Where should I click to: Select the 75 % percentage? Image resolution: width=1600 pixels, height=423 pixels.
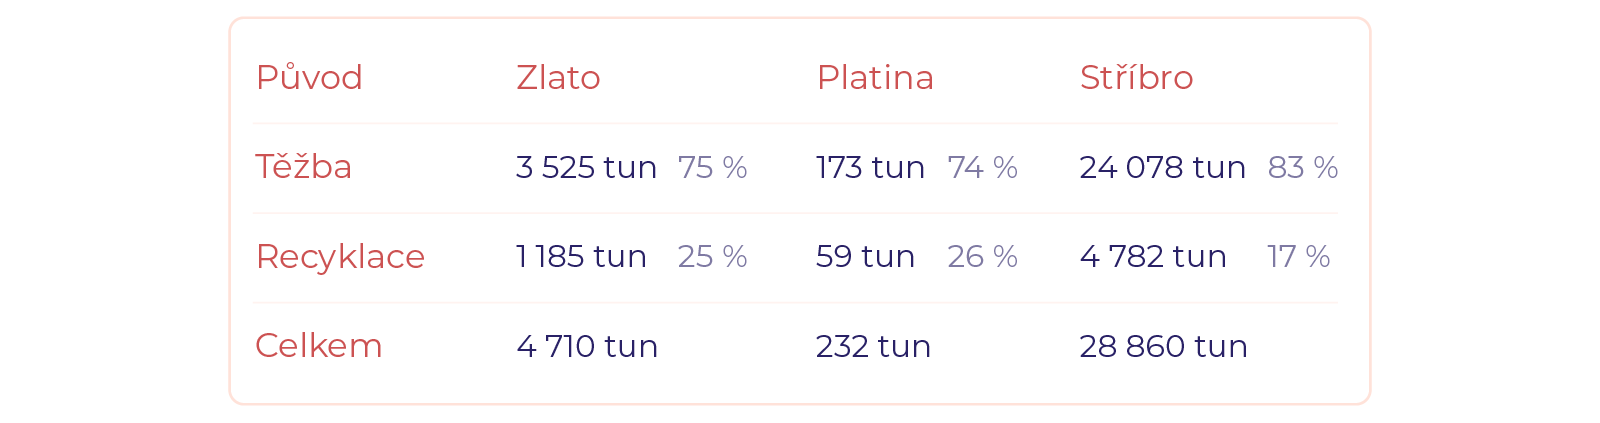tap(712, 167)
